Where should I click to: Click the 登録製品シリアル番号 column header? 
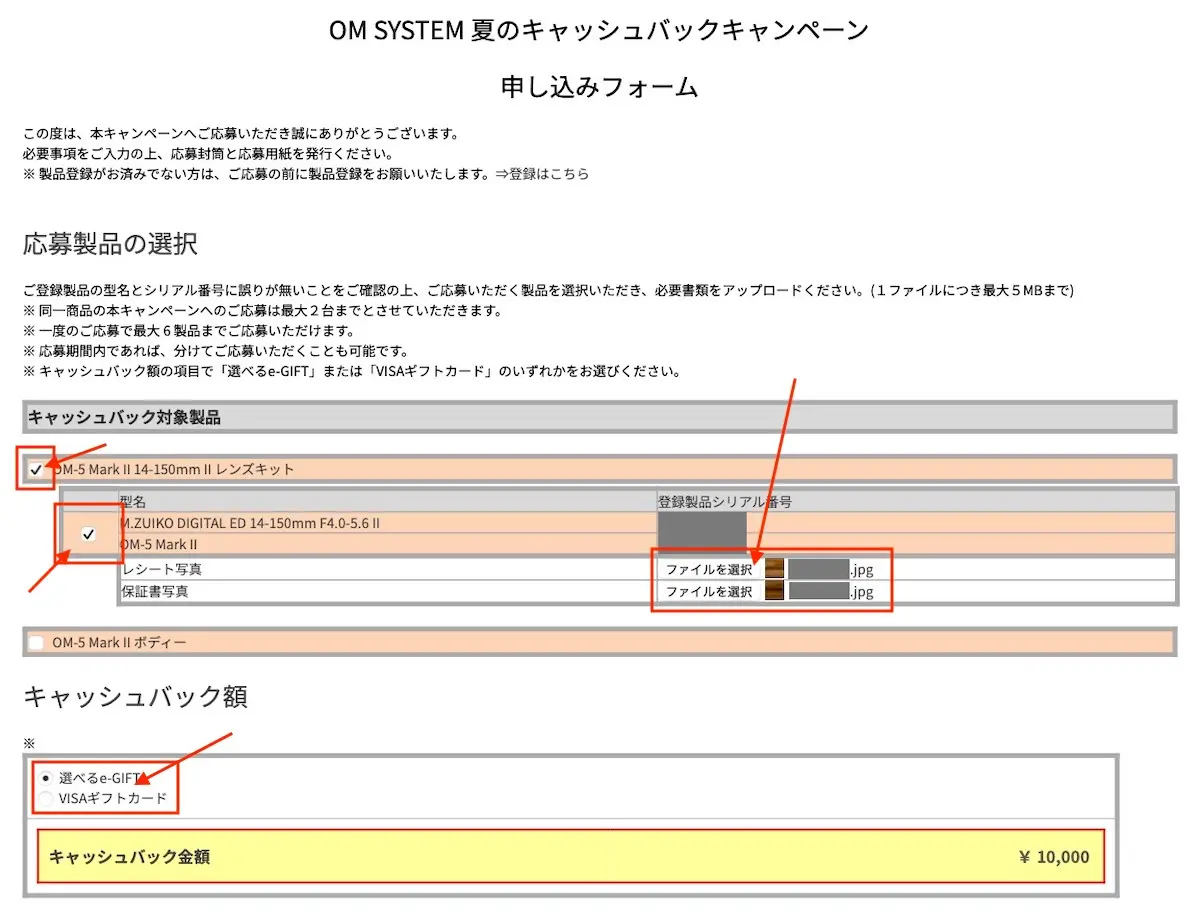coord(915,502)
